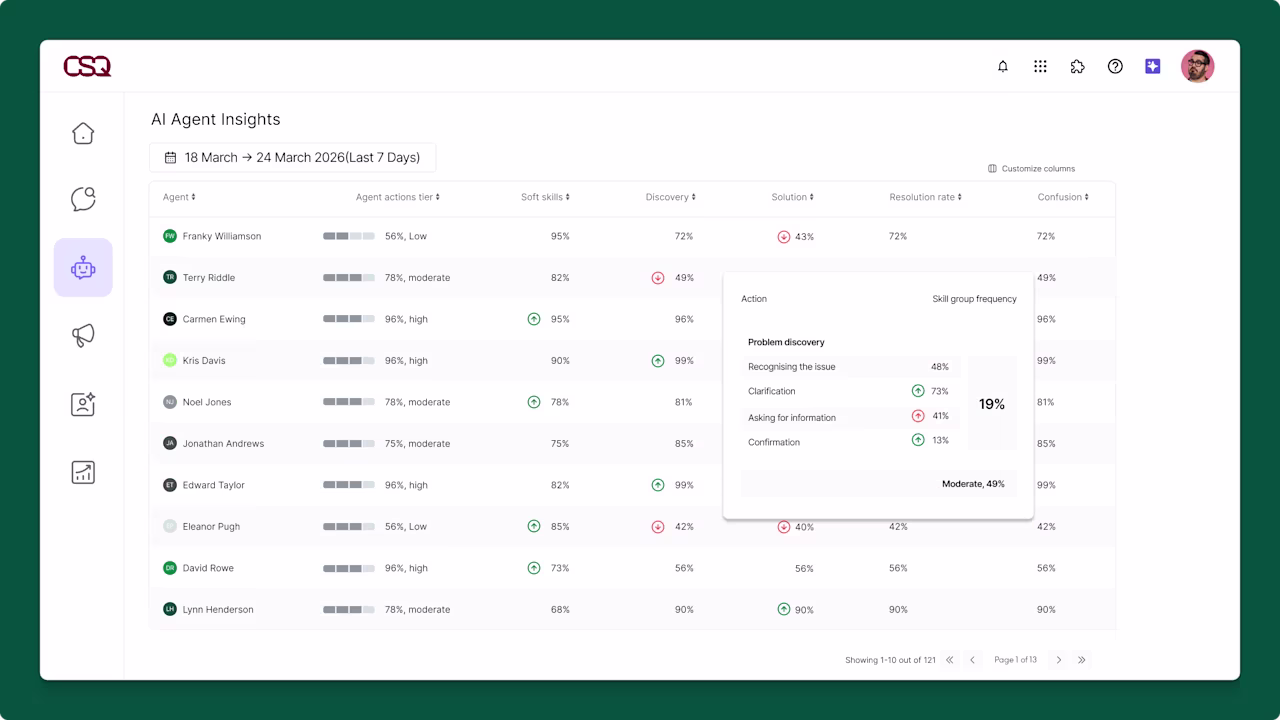Jump to the last page
The height and width of the screenshot is (720, 1280).
pos(1082,660)
